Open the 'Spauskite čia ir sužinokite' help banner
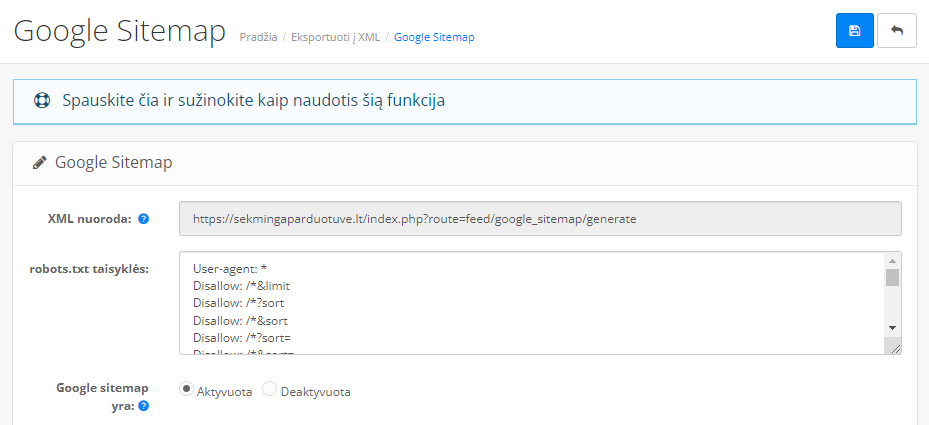929x425 pixels. (465, 101)
